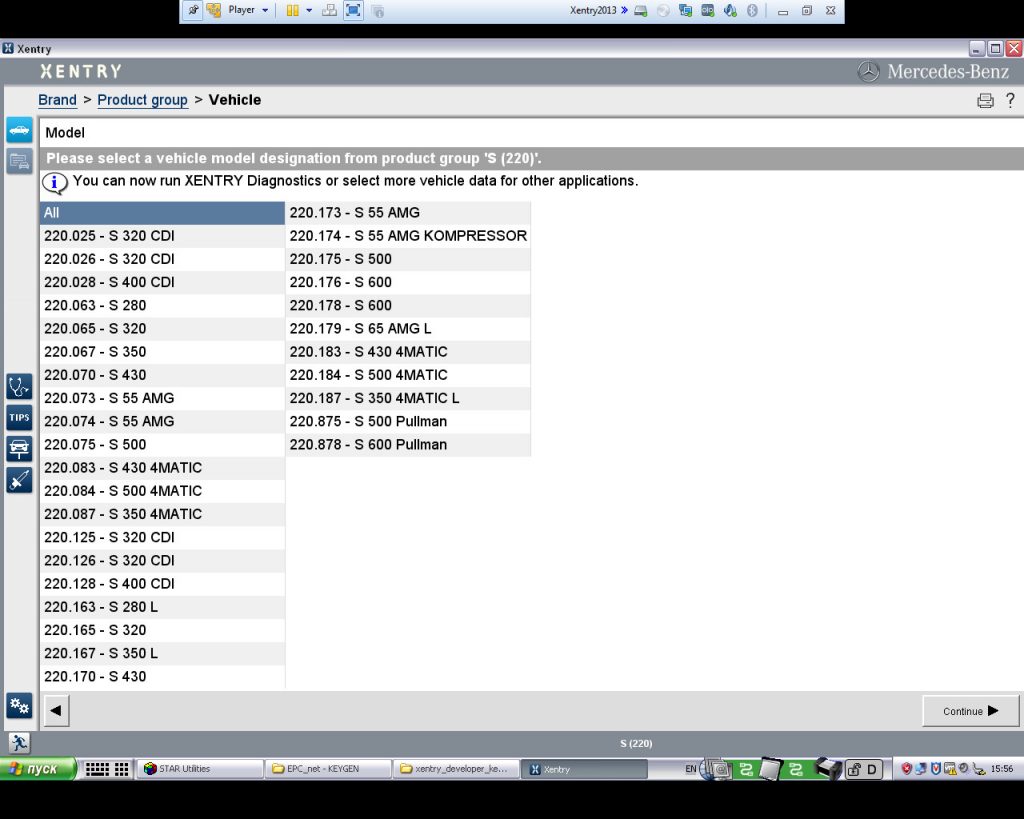The height and width of the screenshot is (819, 1024).
Task: Click the print icon
Action: 985,101
